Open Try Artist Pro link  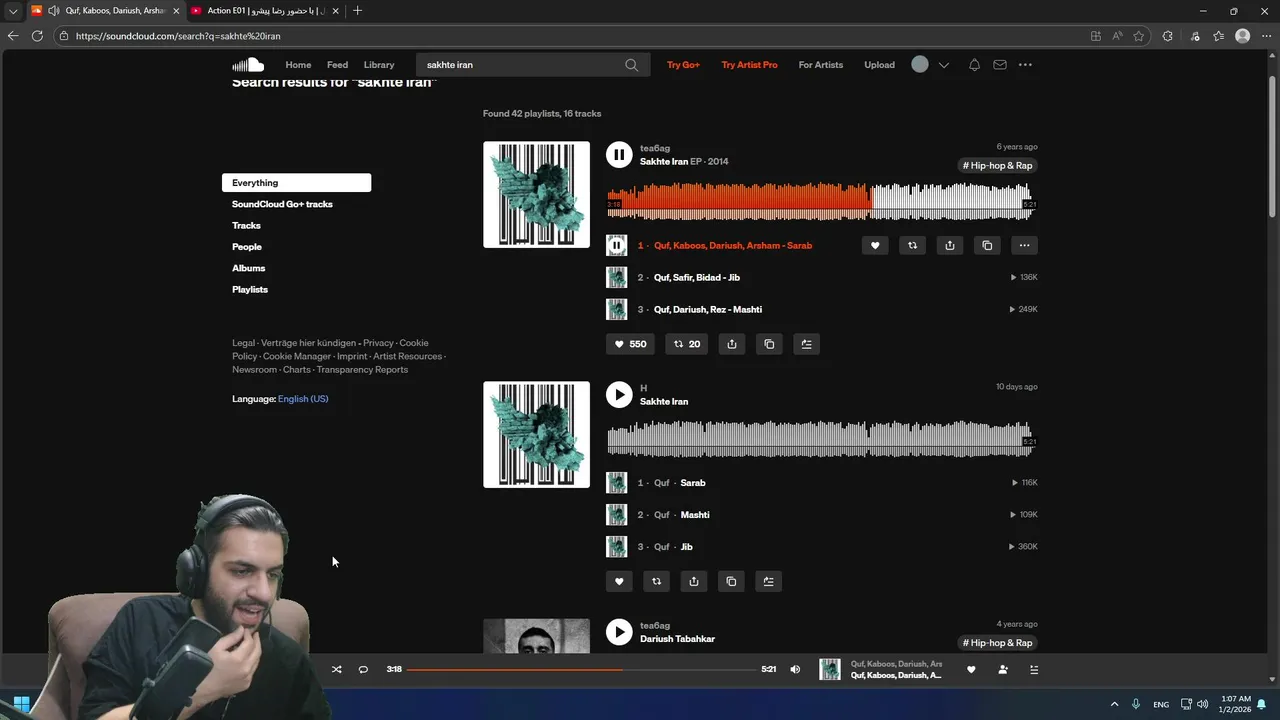pyautogui.click(x=749, y=65)
